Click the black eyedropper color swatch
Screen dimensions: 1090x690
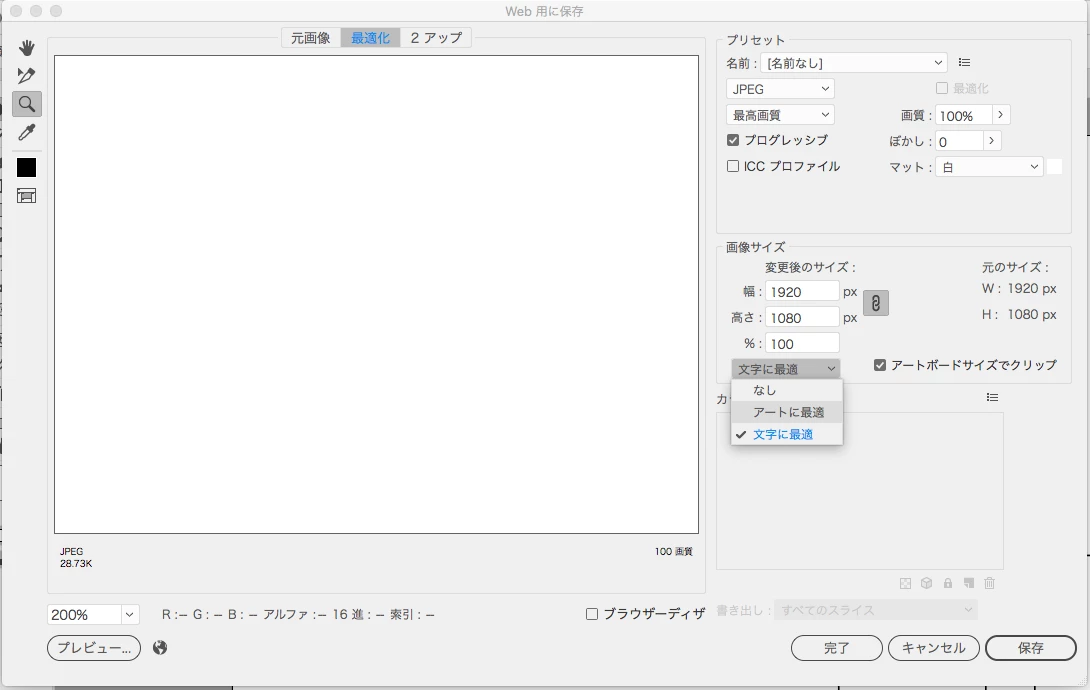26,167
